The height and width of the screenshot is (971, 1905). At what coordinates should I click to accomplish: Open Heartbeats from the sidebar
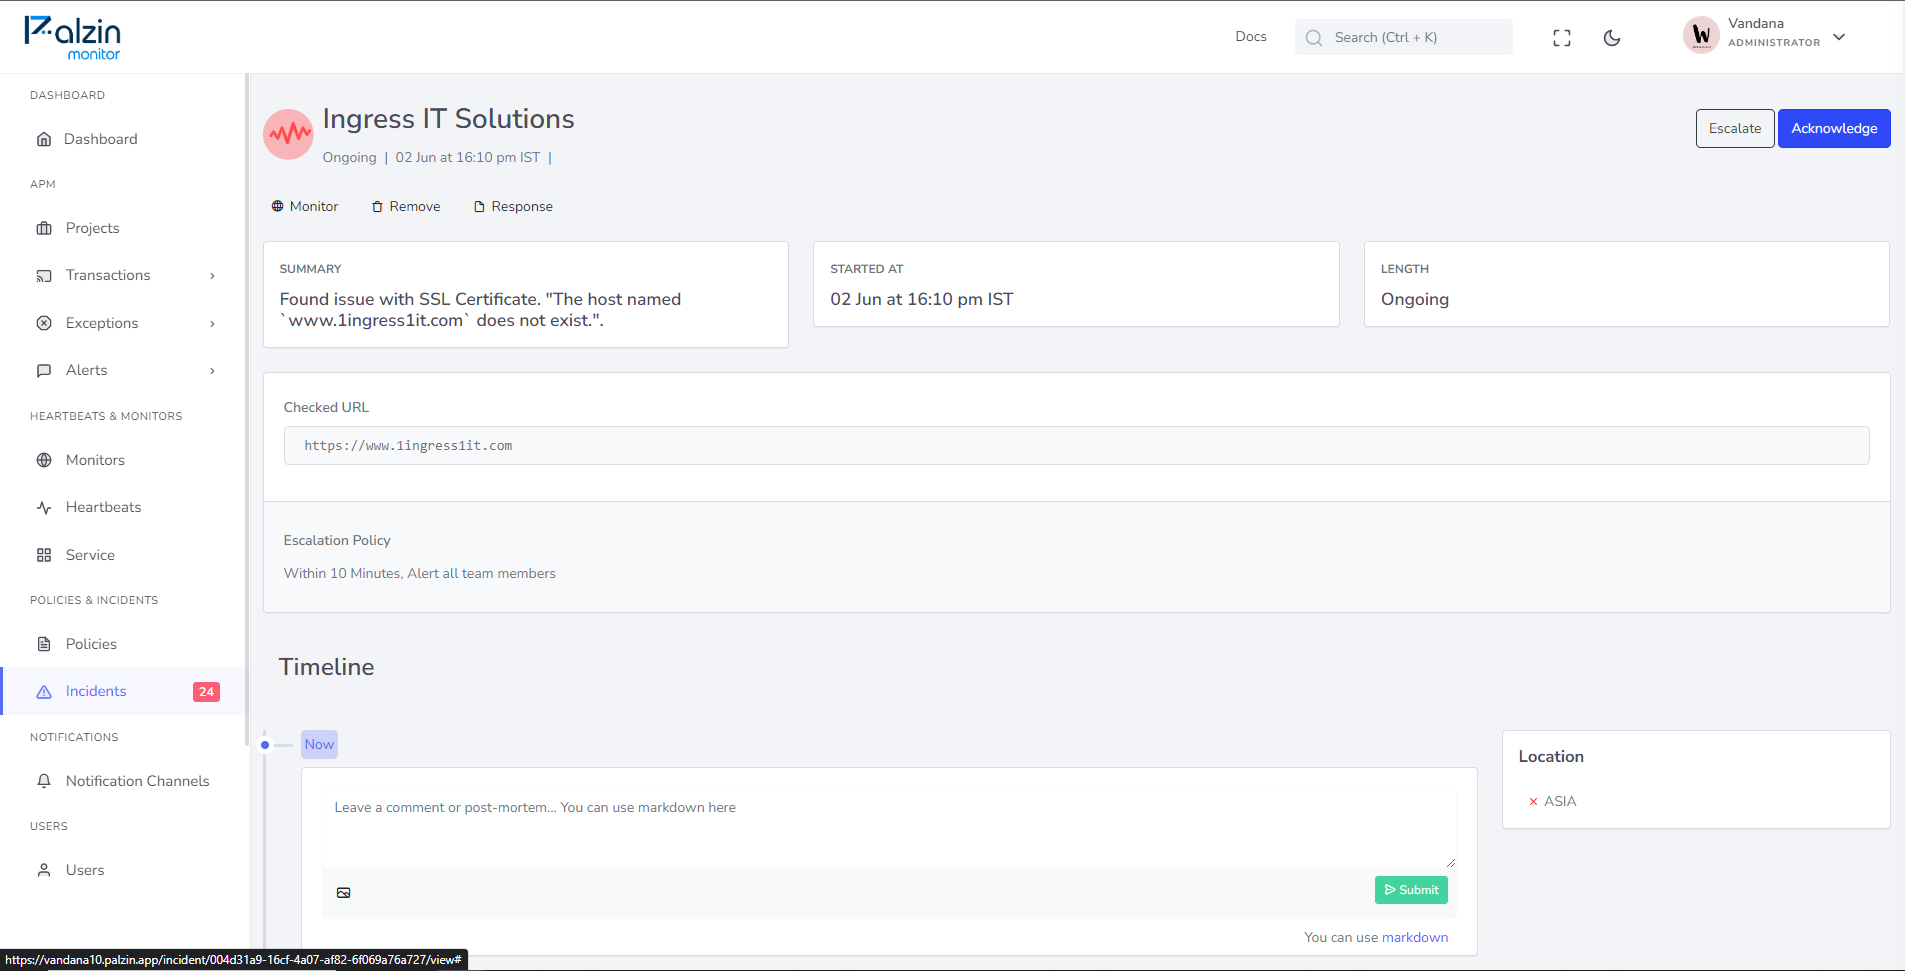coord(103,507)
